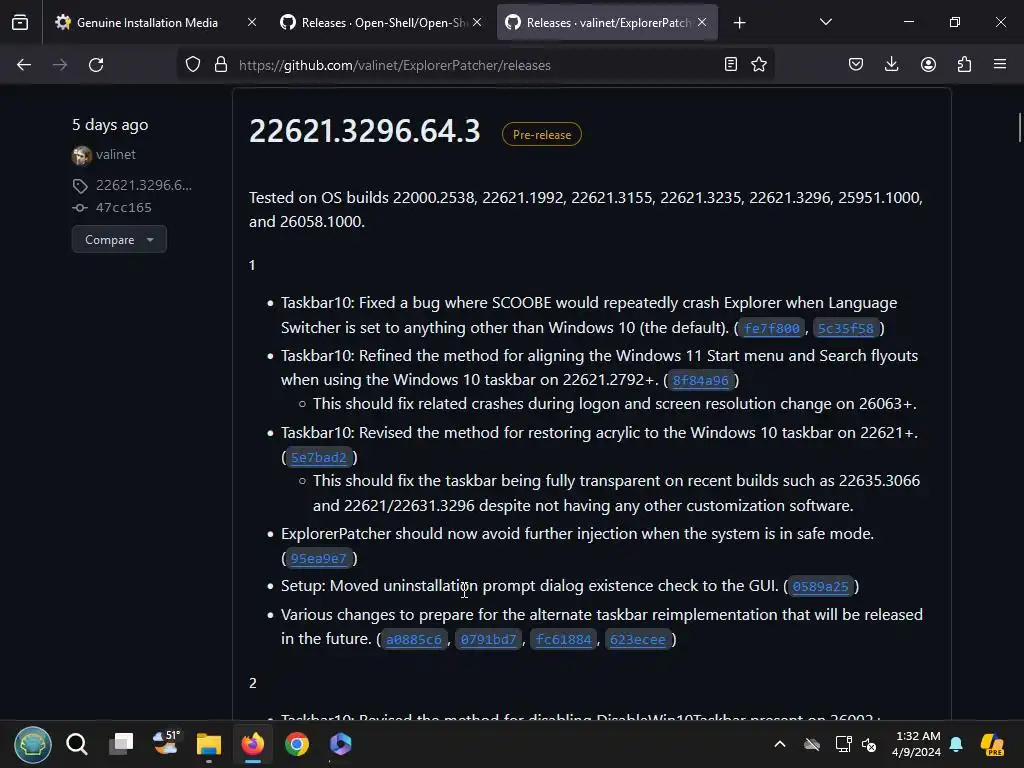Click the Pre-release badge

point(541,135)
